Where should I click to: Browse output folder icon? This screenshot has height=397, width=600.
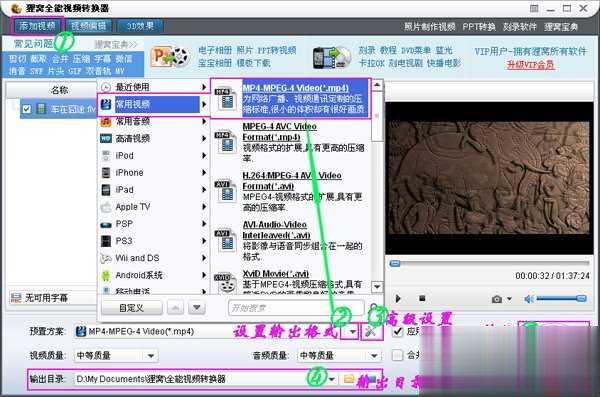pos(349,379)
